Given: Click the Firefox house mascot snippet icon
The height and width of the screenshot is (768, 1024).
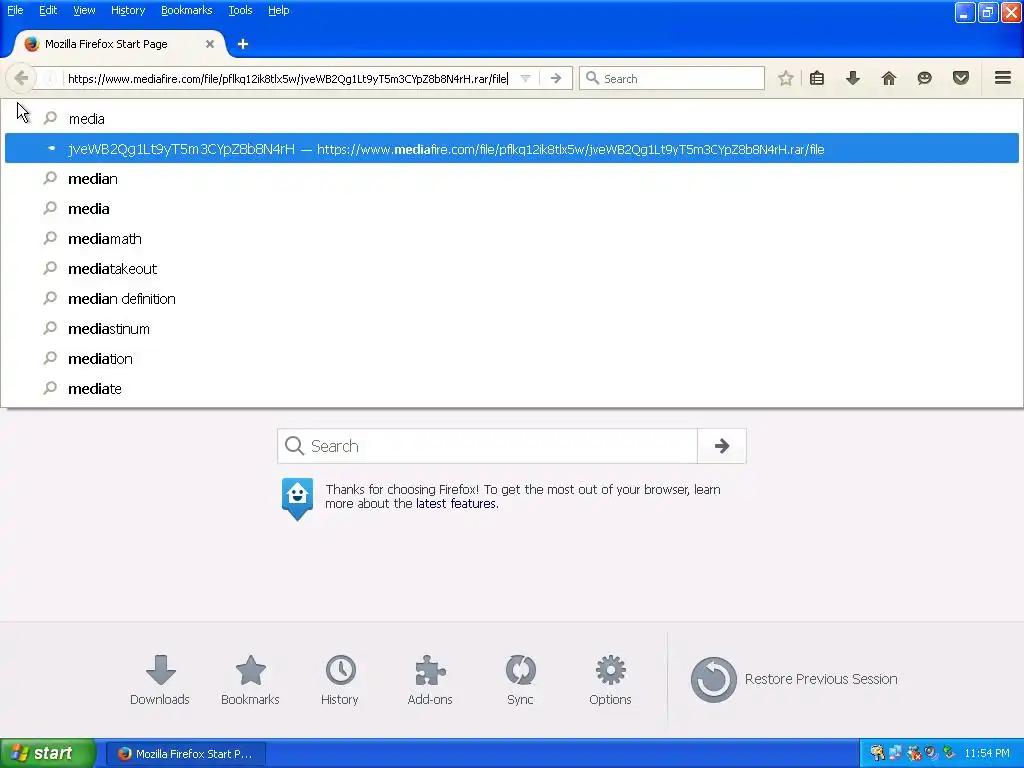Looking at the screenshot, I should click(297, 498).
